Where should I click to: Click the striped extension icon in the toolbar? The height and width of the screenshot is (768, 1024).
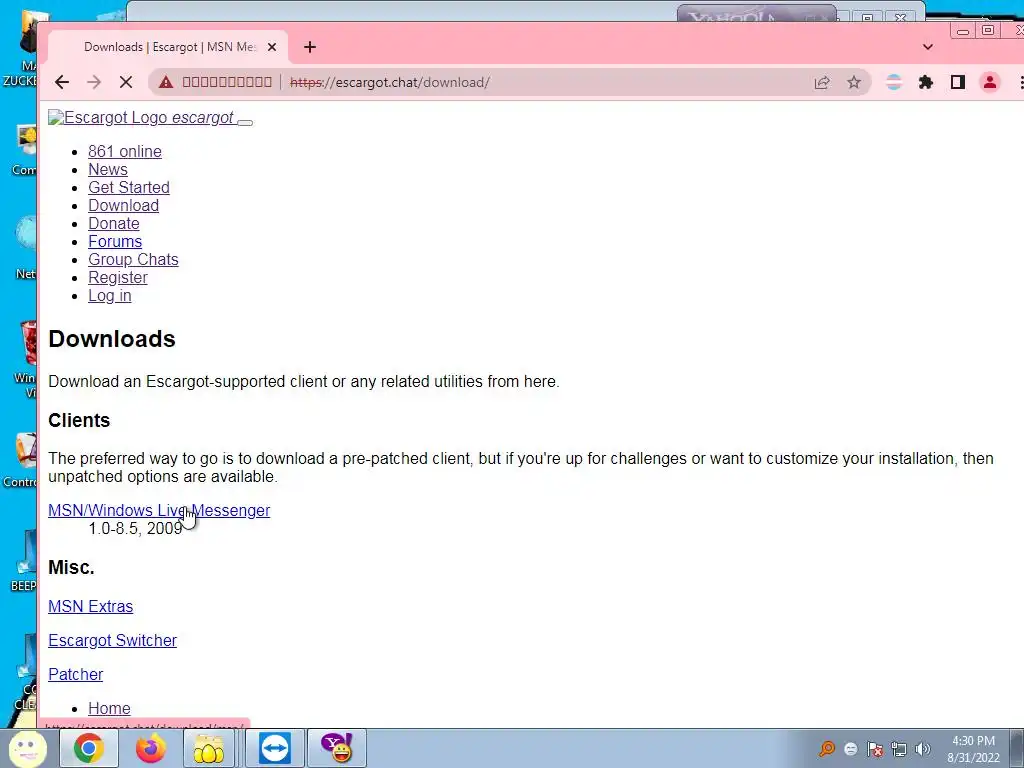point(893,82)
